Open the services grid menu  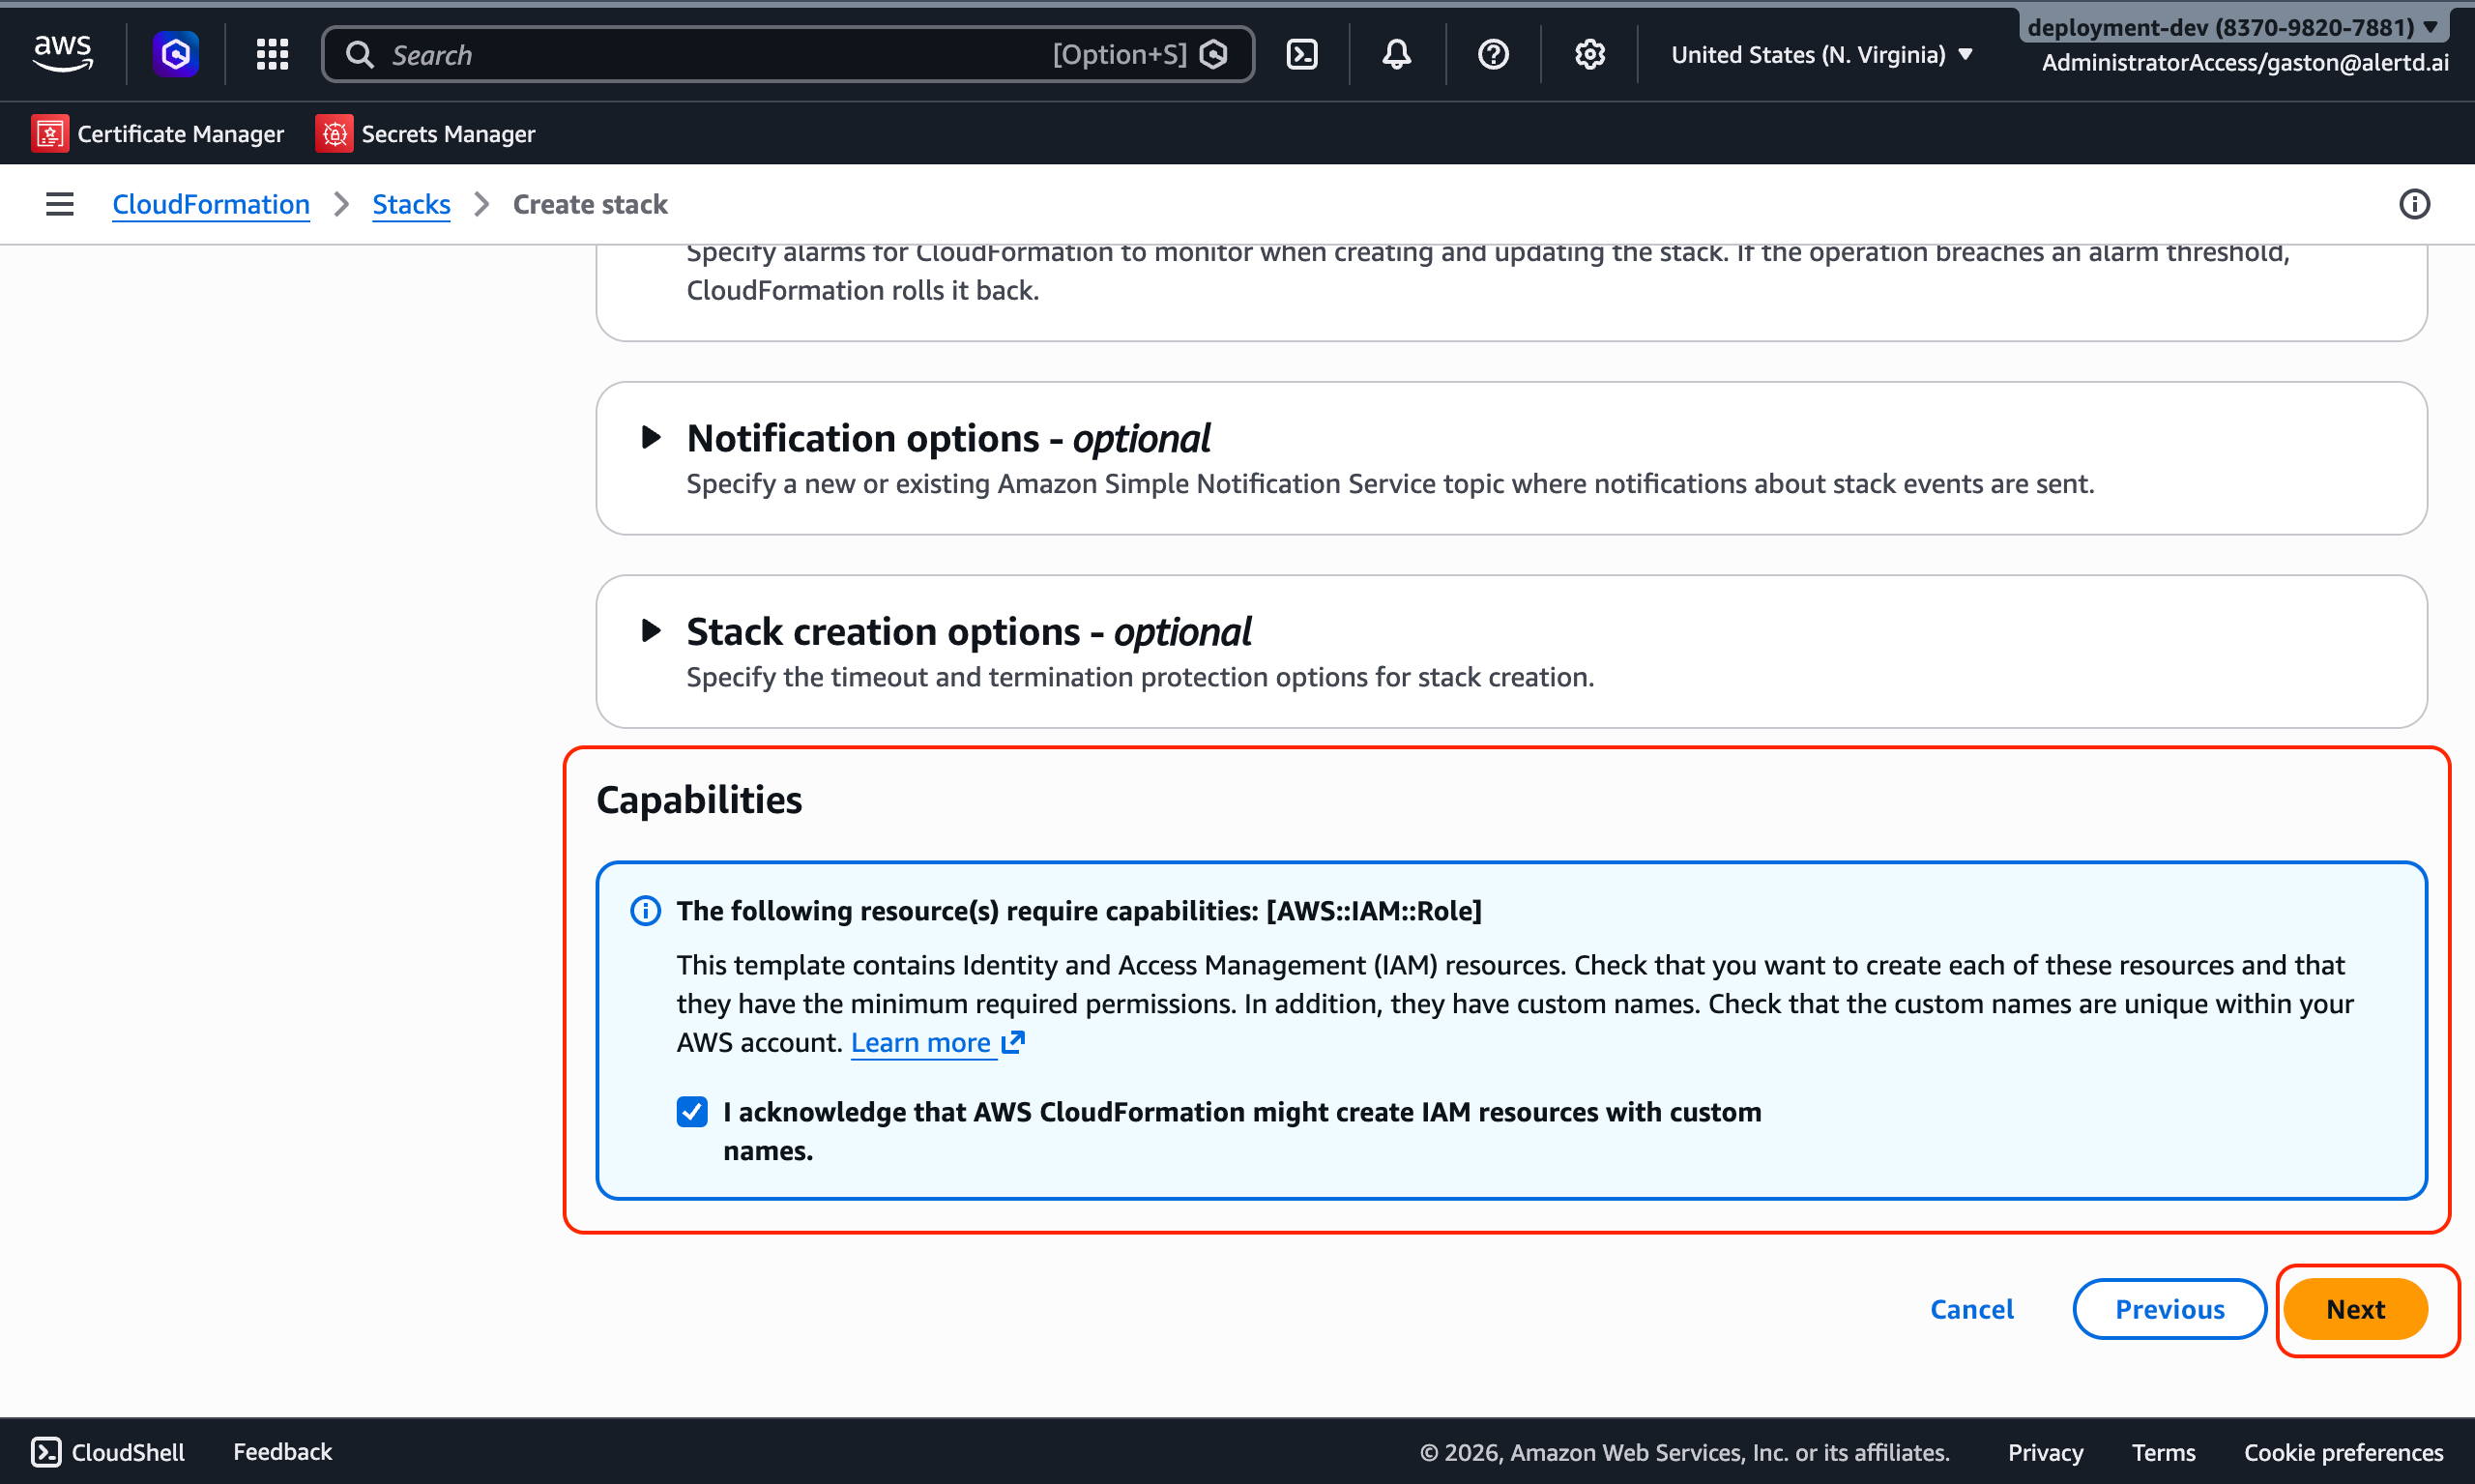click(x=272, y=54)
